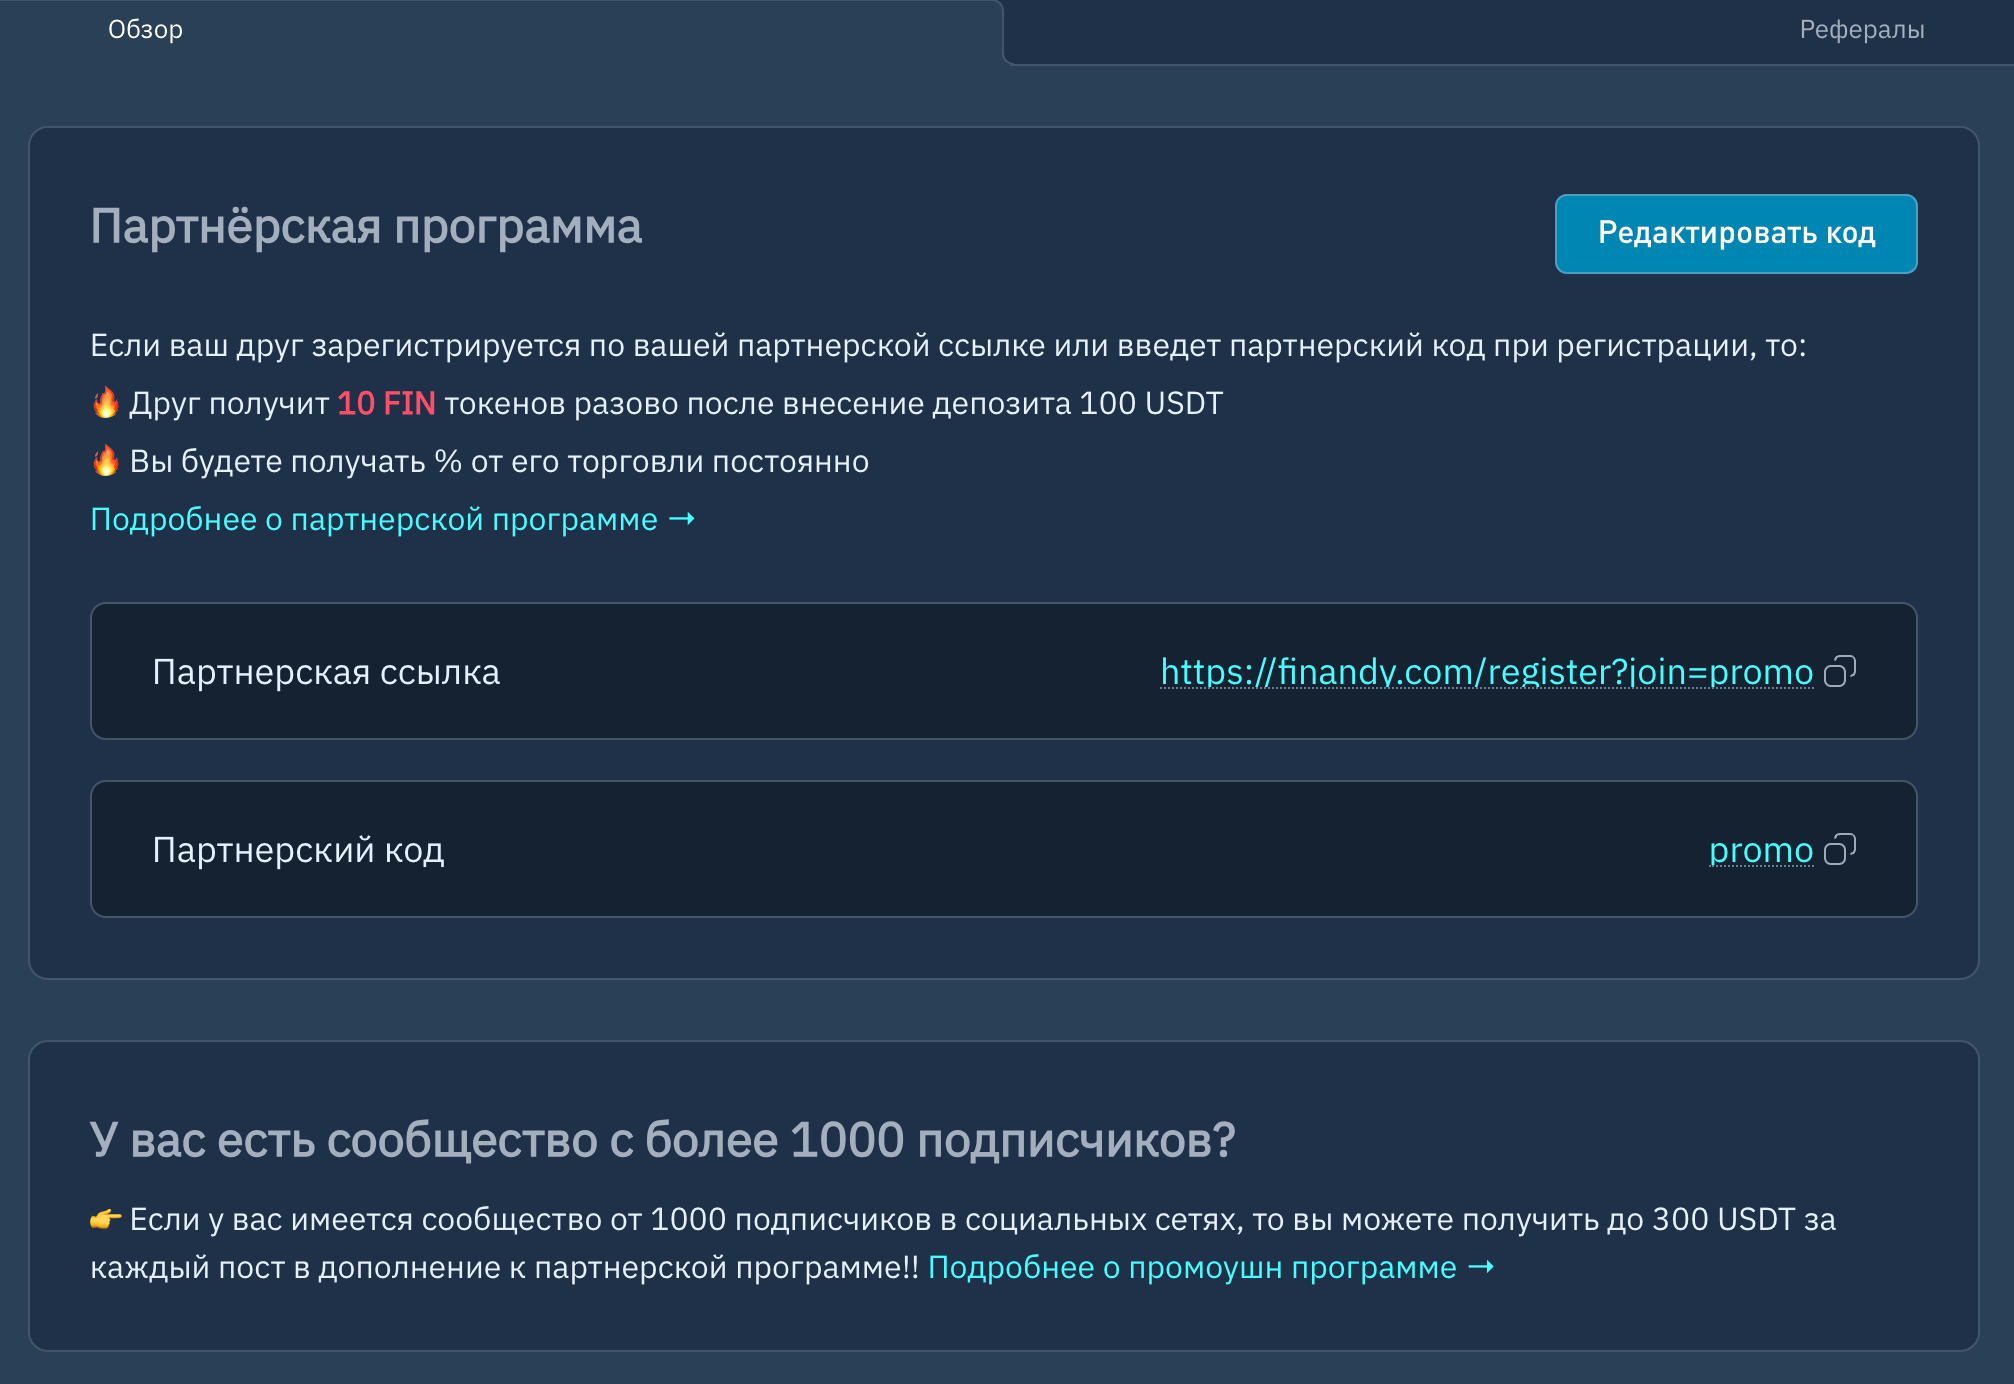2014x1384 pixels.
Task: Click the red 10 FIN text
Action: pos(386,404)
